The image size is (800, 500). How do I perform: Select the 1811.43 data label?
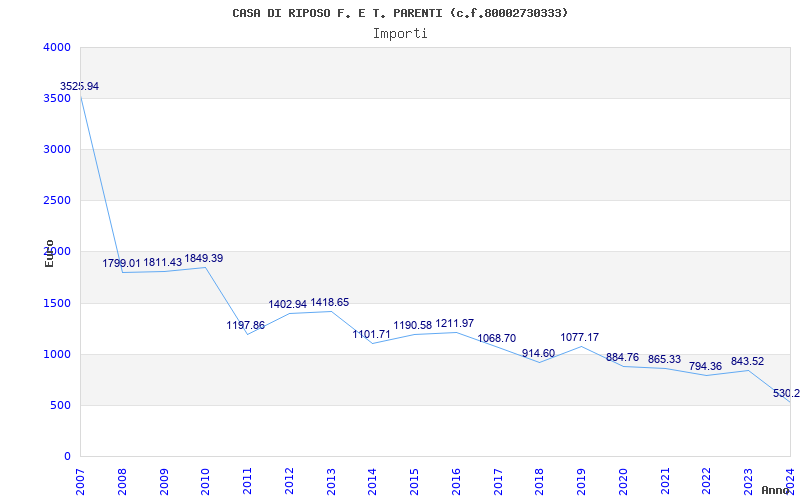pos(163,262)
